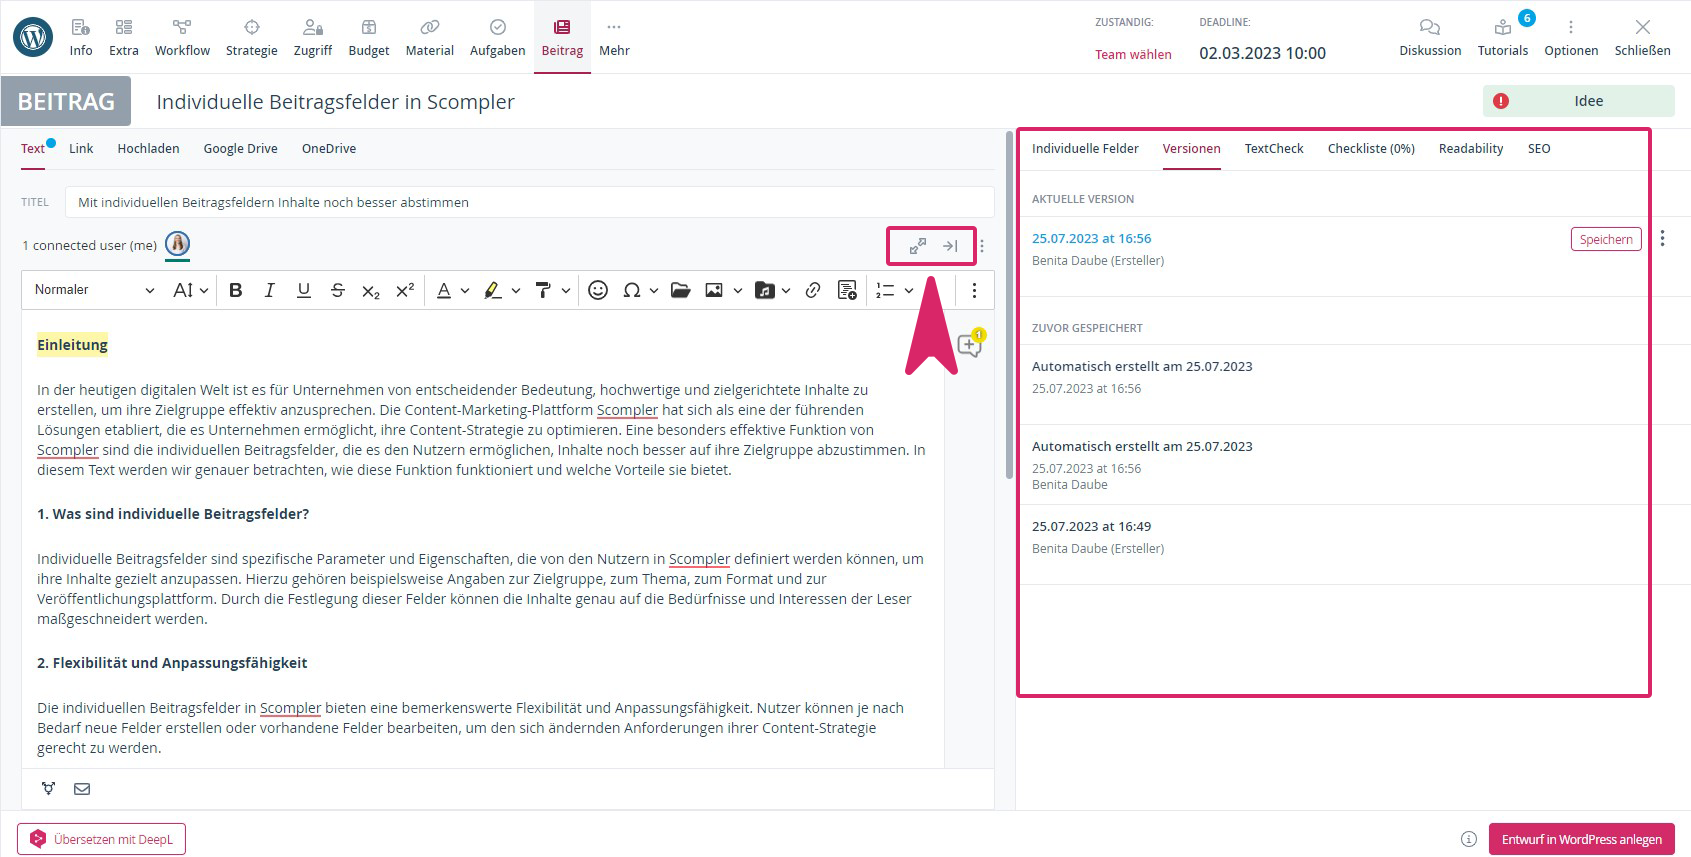The image size is (1691, 857).
Task: Click the Speichern button for current version
Action: pyautogui.click(x=1605, y=239)
